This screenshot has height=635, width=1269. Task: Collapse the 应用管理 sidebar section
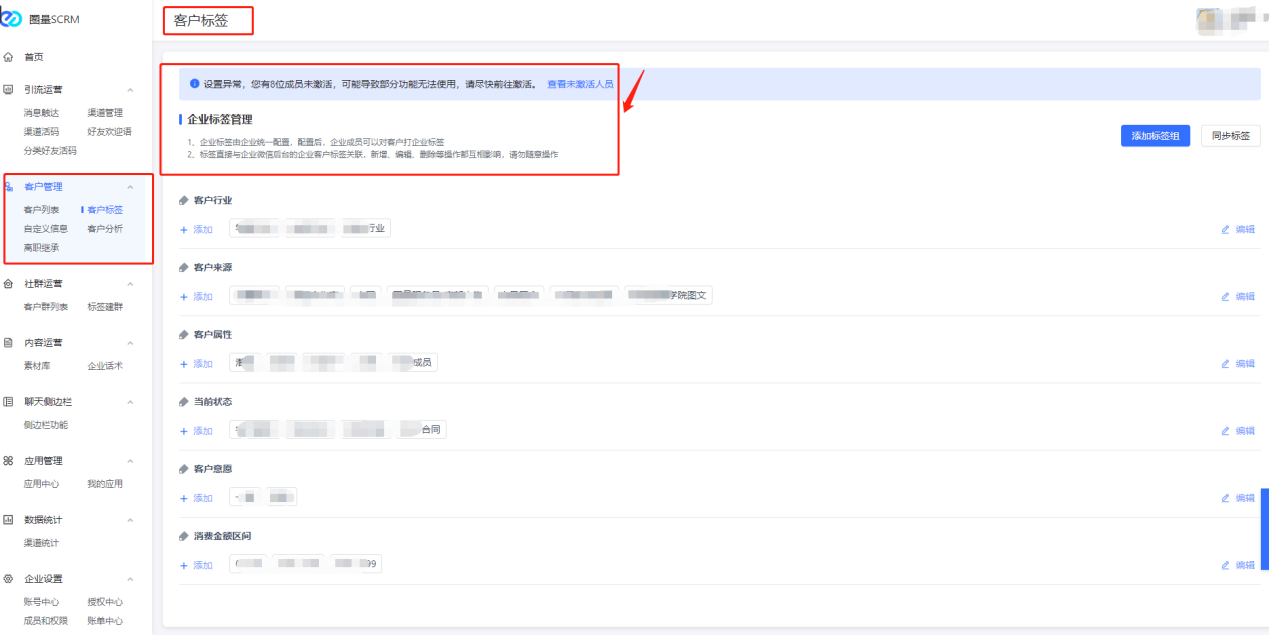point(130,461)
